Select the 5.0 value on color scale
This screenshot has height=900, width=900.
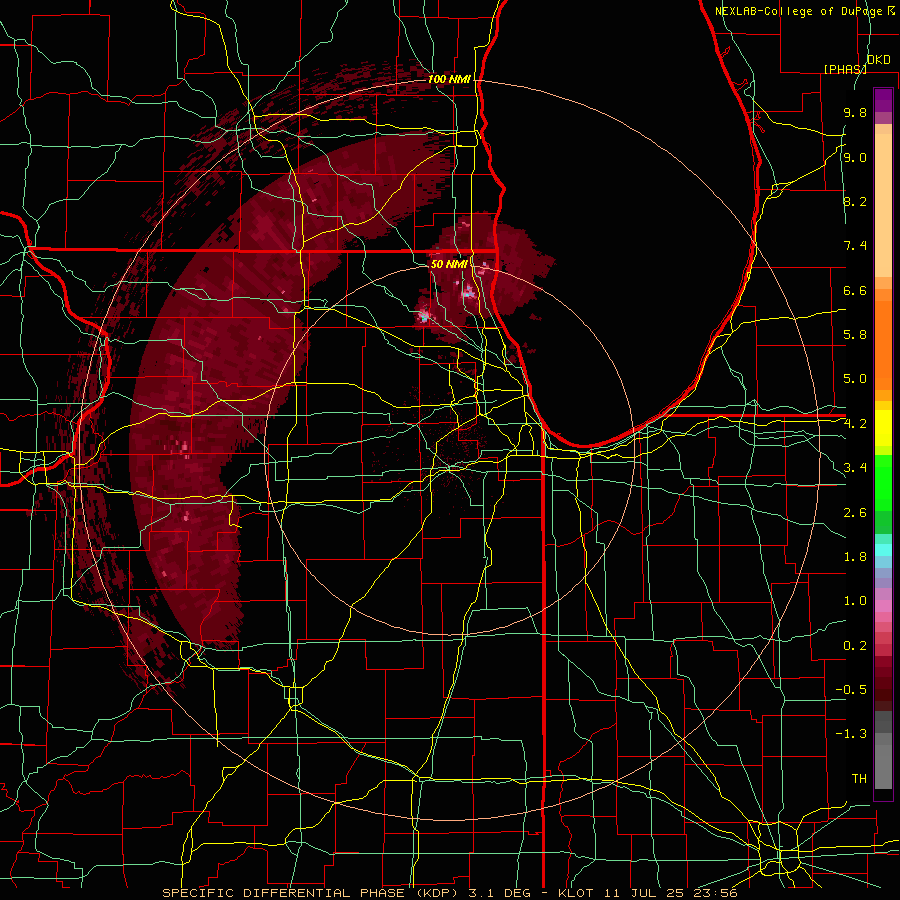tap(855, 379)
